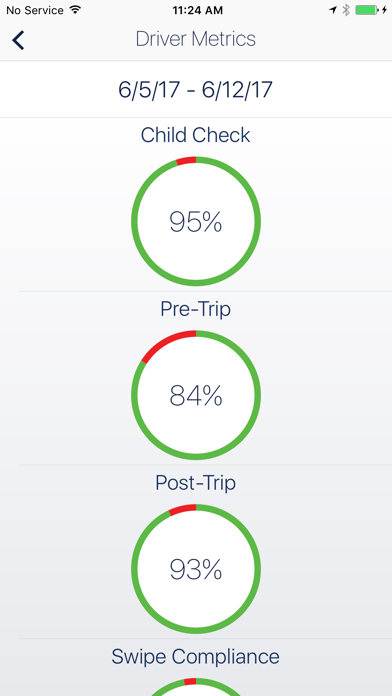Screen dimensions: 392x696
Task: Tap the 11:24 AM clock in status bar
Action: pos(196,10)
